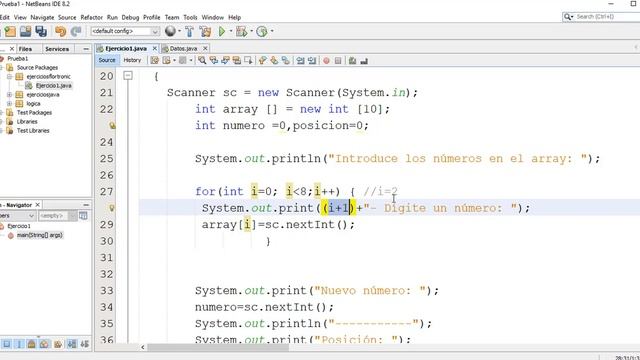Click the Profile Project icon
The height and width of the screenshot is (360, 640).
click(x=262, y=31)
